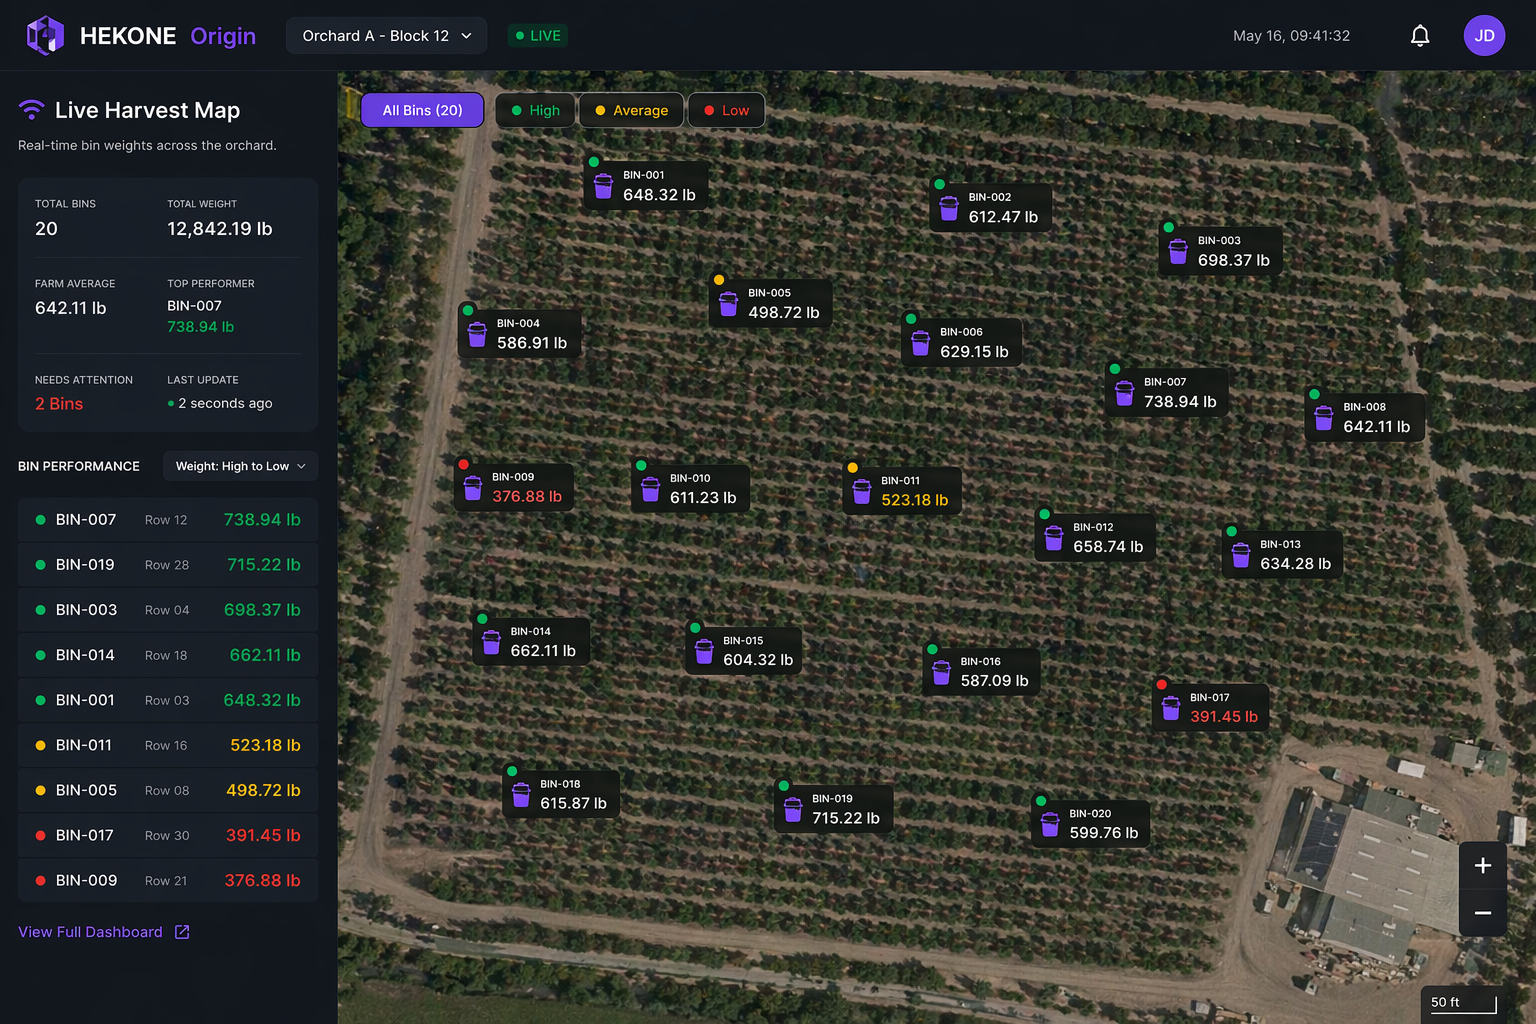Filter map by High bins

pos(535,110)
